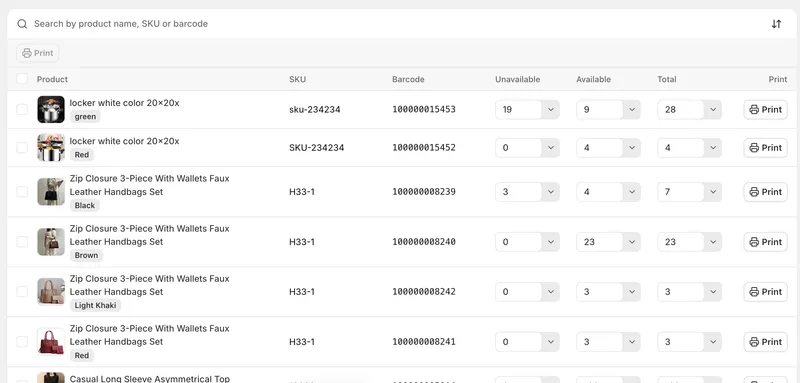Click the bulk Print button above the table
Viewport: 800px width, 383px height.
(38, 53)
